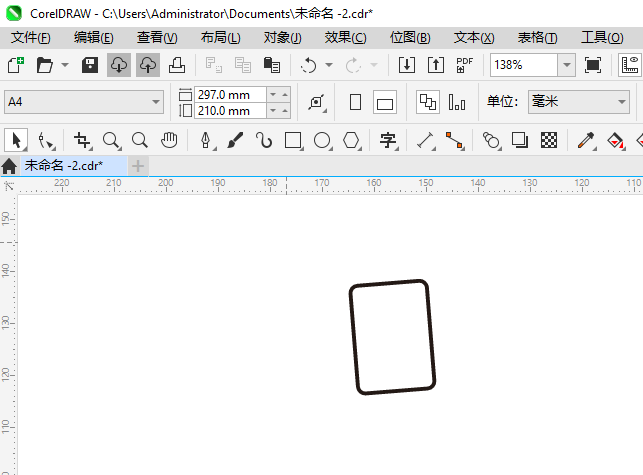Click the ruler origin corner box

point(9,186)
